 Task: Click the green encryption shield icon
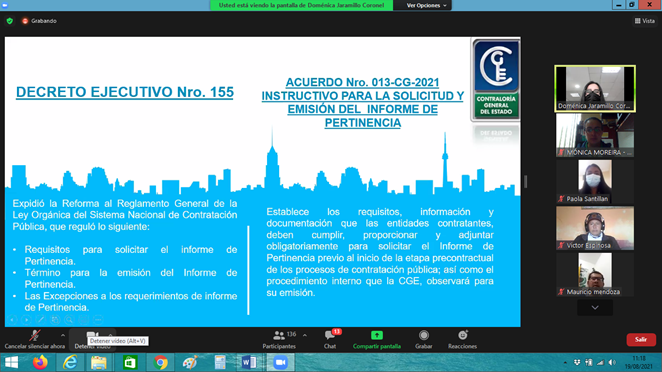(x=10, y=21)
